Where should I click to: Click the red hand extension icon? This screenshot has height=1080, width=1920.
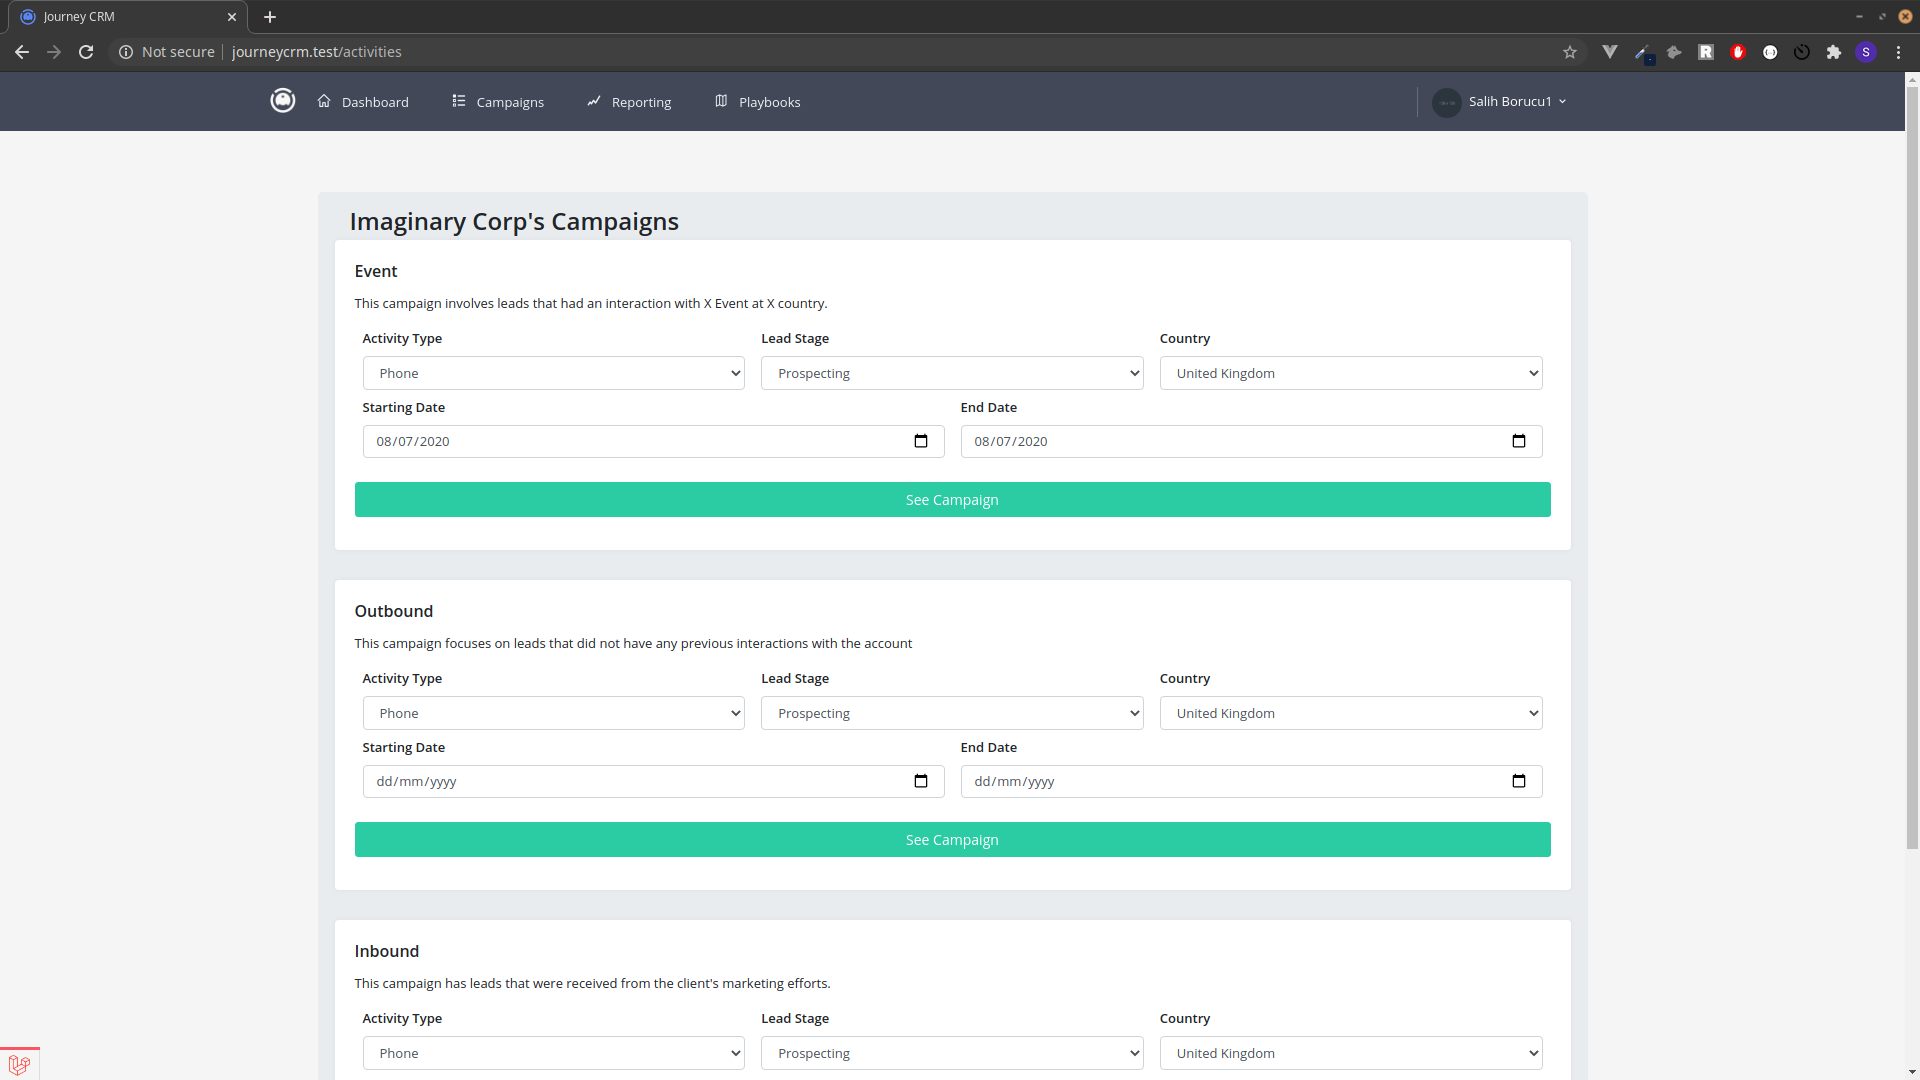[1738, 52]
